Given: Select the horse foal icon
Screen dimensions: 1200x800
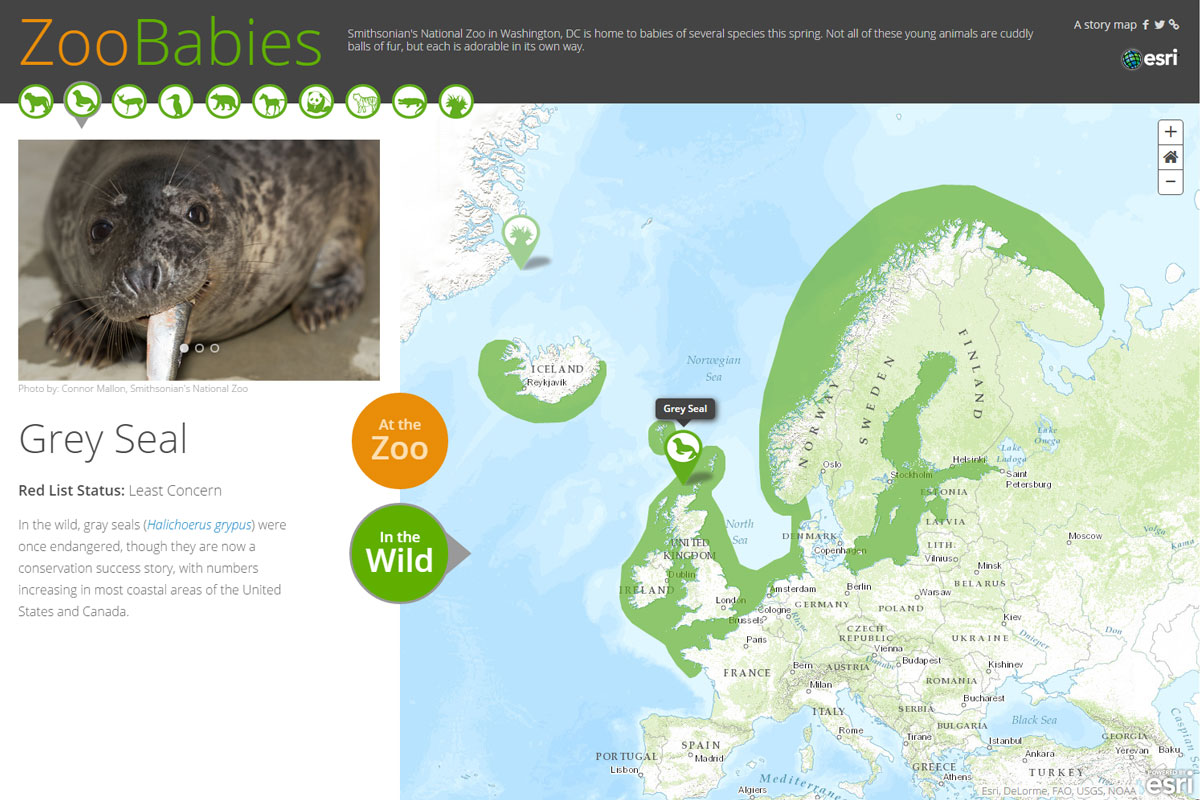Looking at the screenshot, I should pyautogui.click(x=270, y=101).
